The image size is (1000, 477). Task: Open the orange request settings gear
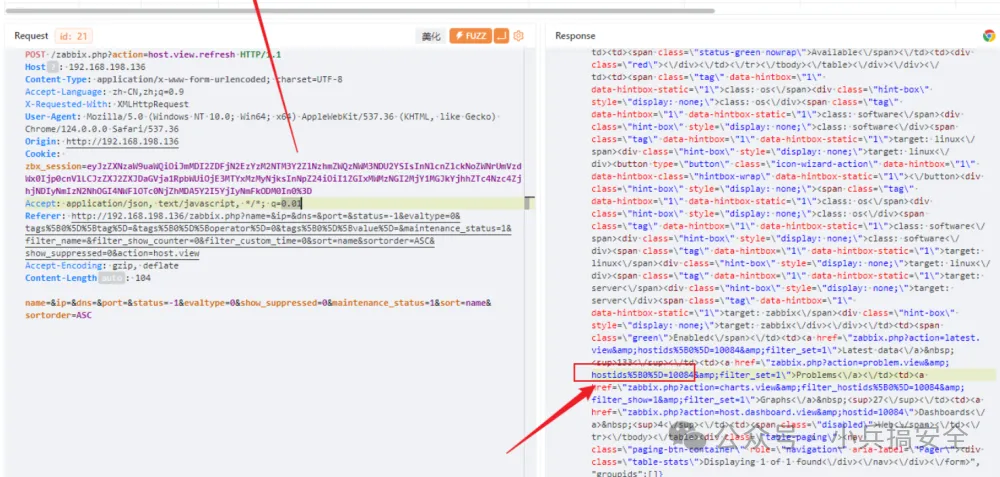pyautogui.click(x=519, y=36)
